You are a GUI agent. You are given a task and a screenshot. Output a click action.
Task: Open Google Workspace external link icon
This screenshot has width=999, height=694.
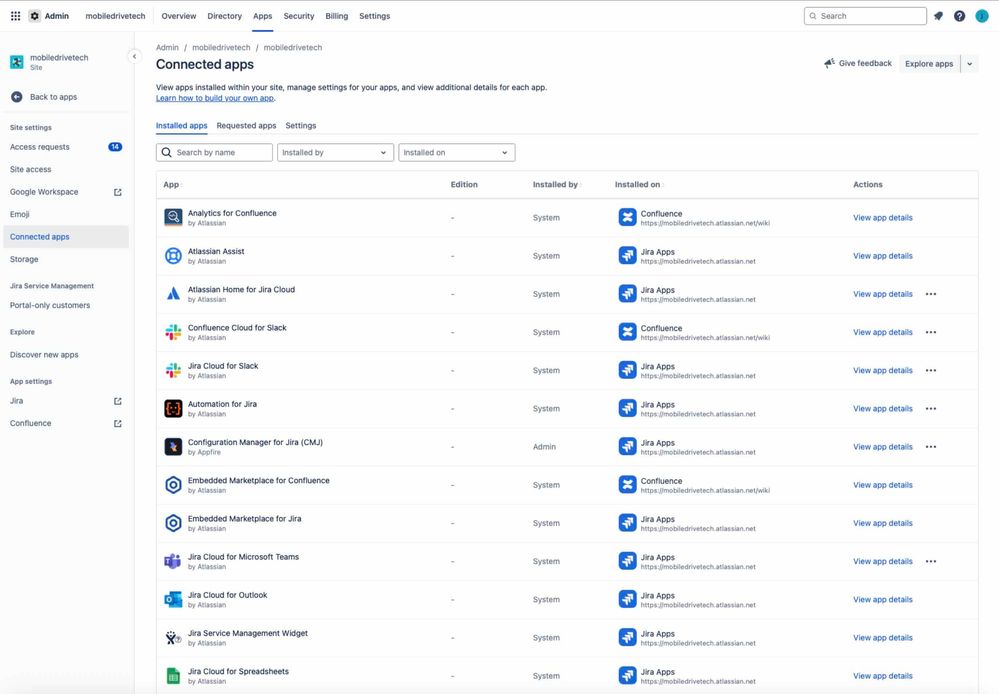pos(117,192)
